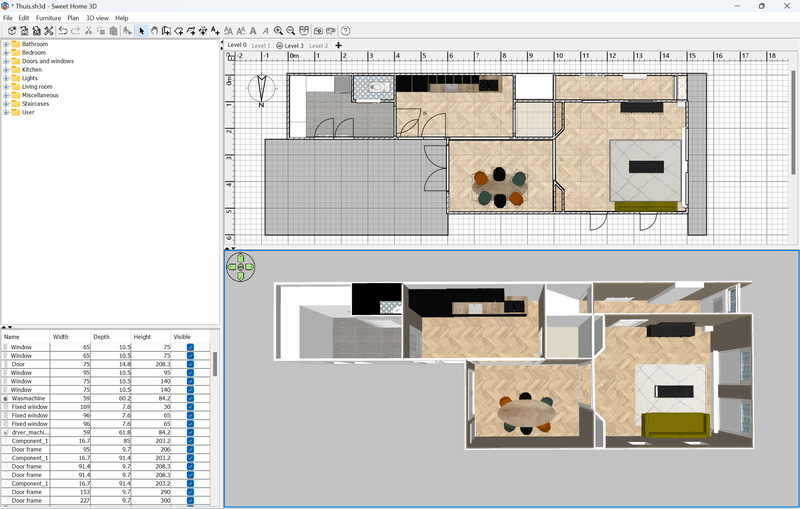800x509 pixels.
Task: Open the Preferences icon in toolbar
Action: click(48, 31)
